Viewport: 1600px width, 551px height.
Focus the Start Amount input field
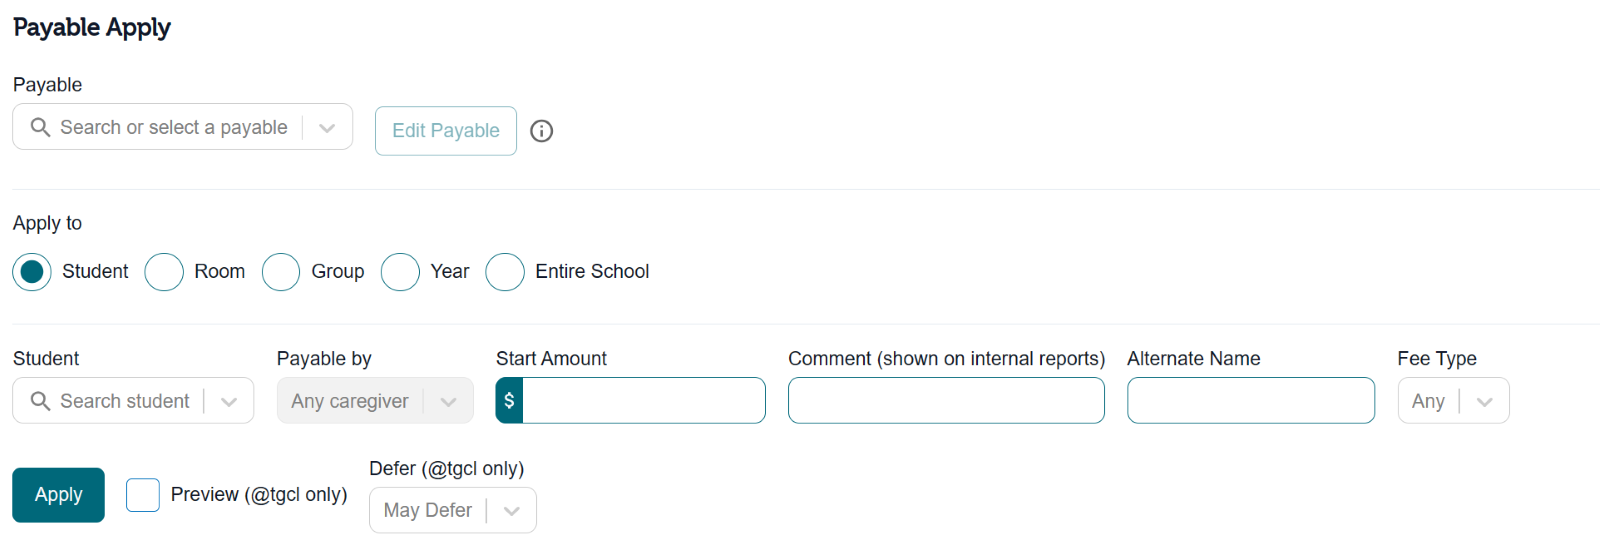[x=644, y=400]
